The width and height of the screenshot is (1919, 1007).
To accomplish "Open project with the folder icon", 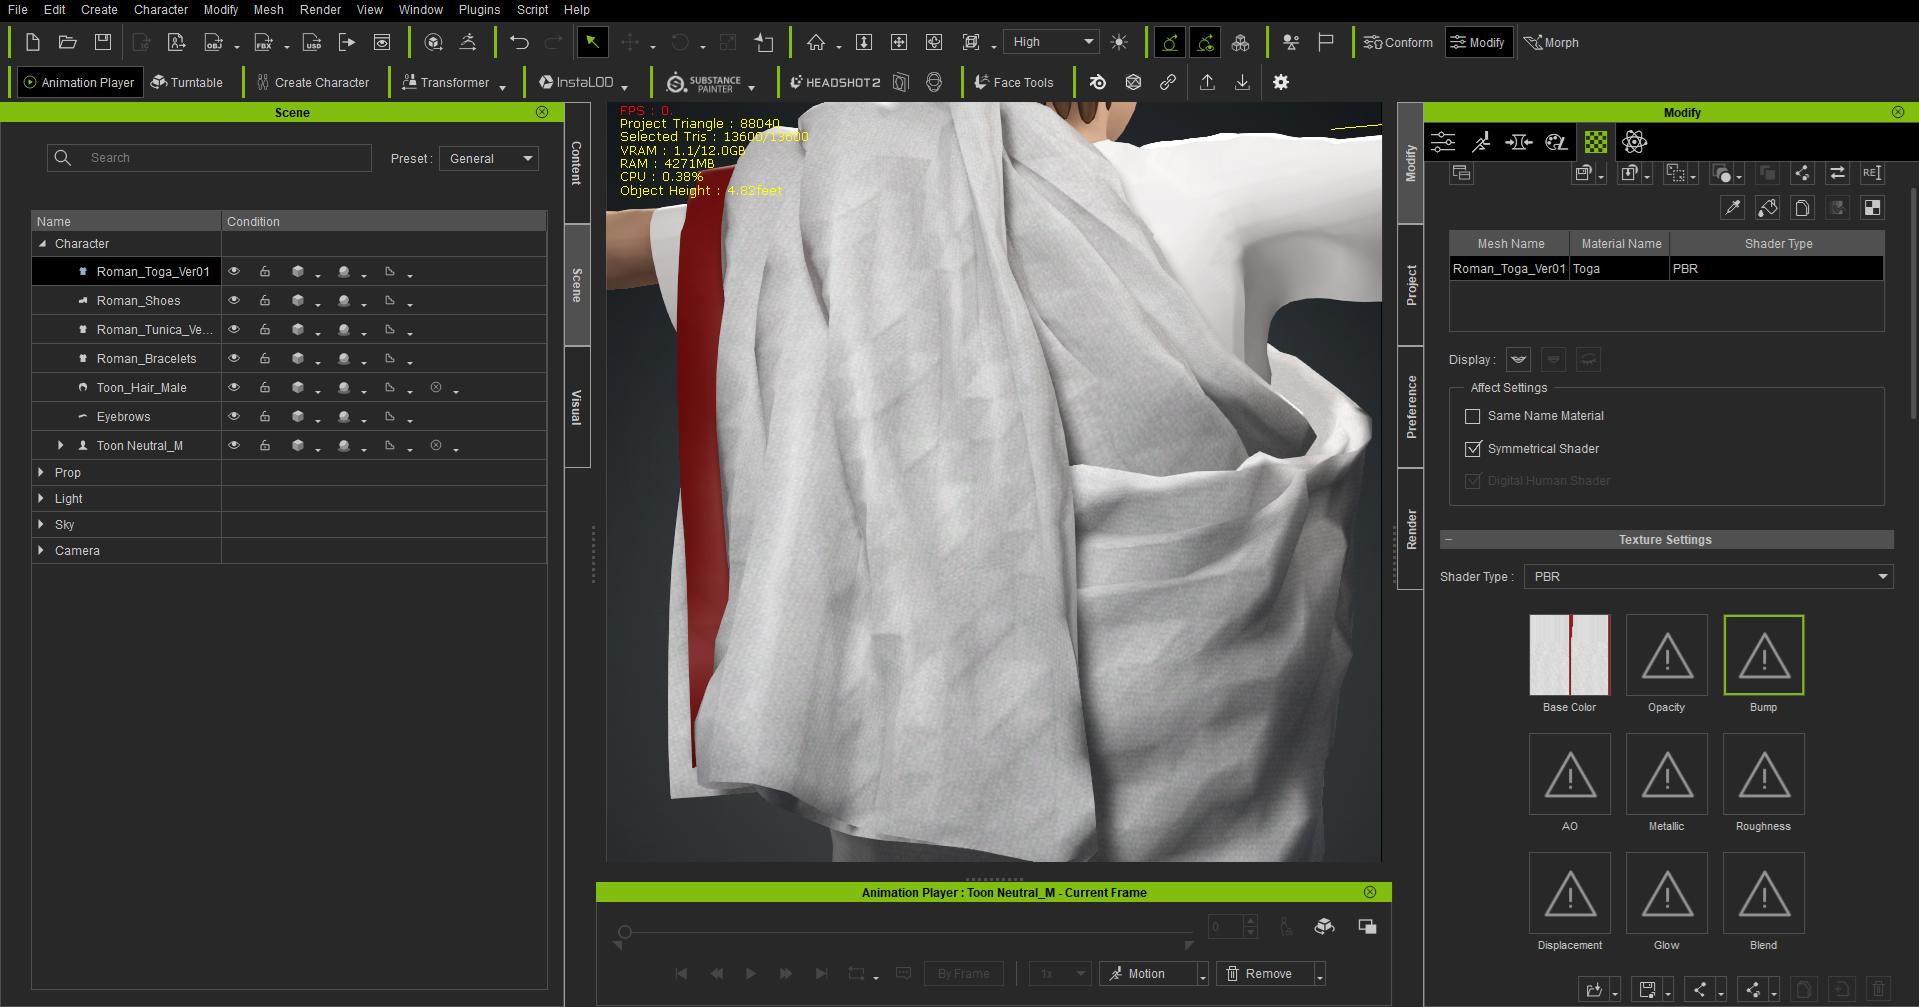I will [x=67, y=42].
